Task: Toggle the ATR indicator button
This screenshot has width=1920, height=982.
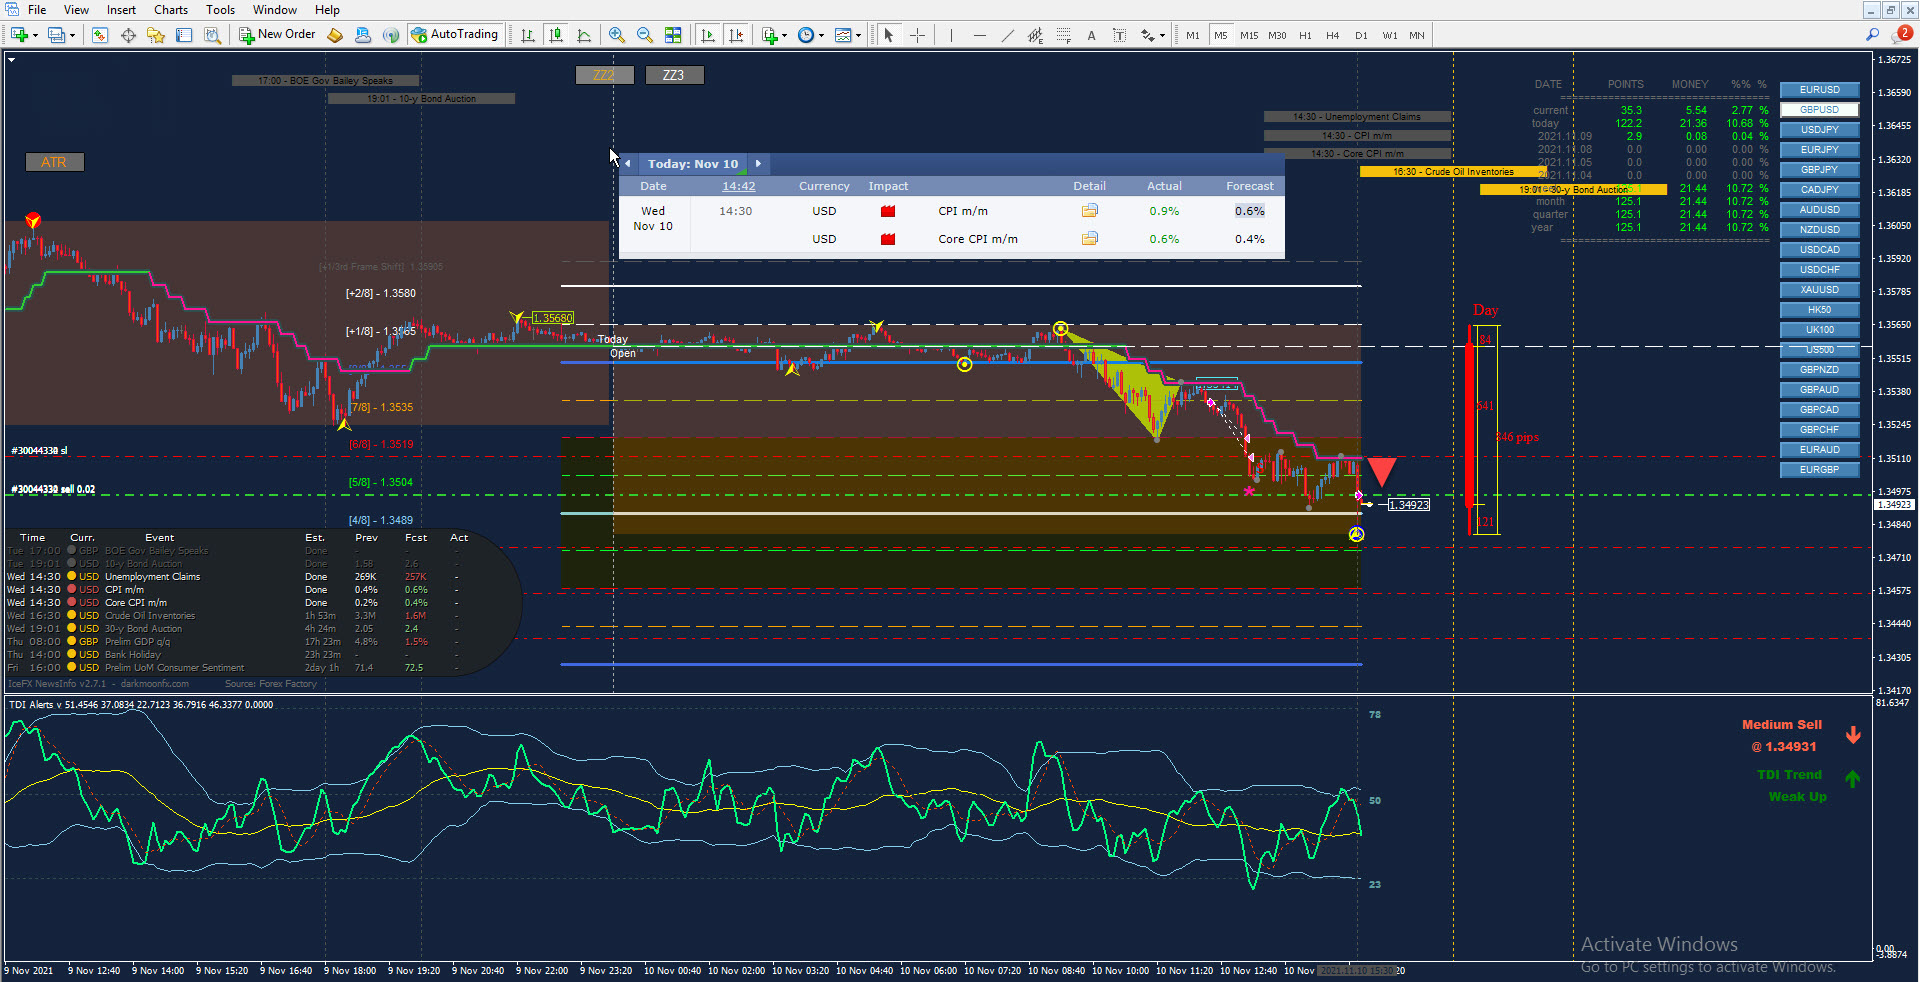Action: pyautogui.click(x=54, y=162)
